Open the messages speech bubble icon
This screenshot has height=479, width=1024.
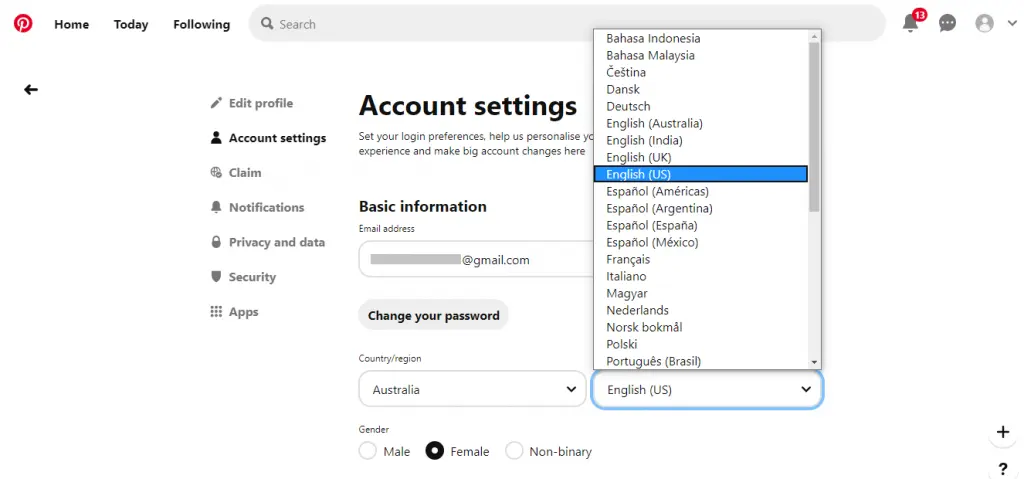tap(947, 24)
